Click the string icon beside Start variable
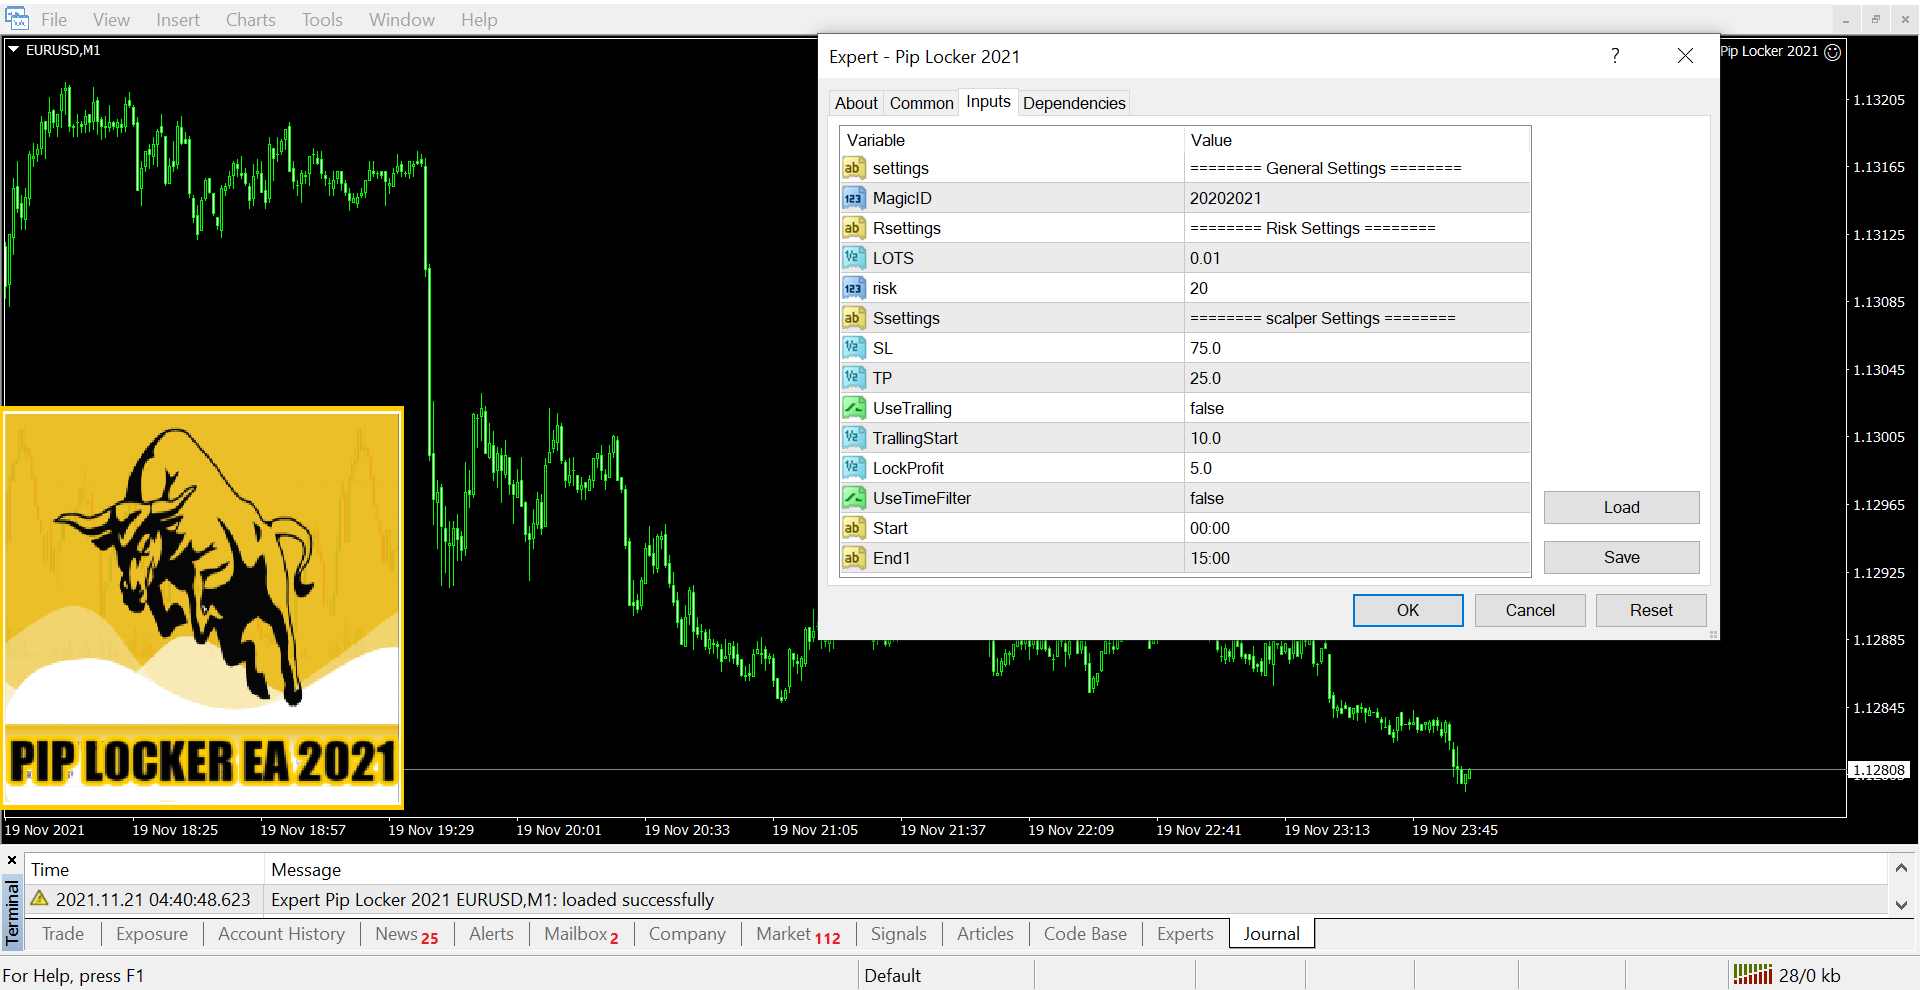 [854, 528]
